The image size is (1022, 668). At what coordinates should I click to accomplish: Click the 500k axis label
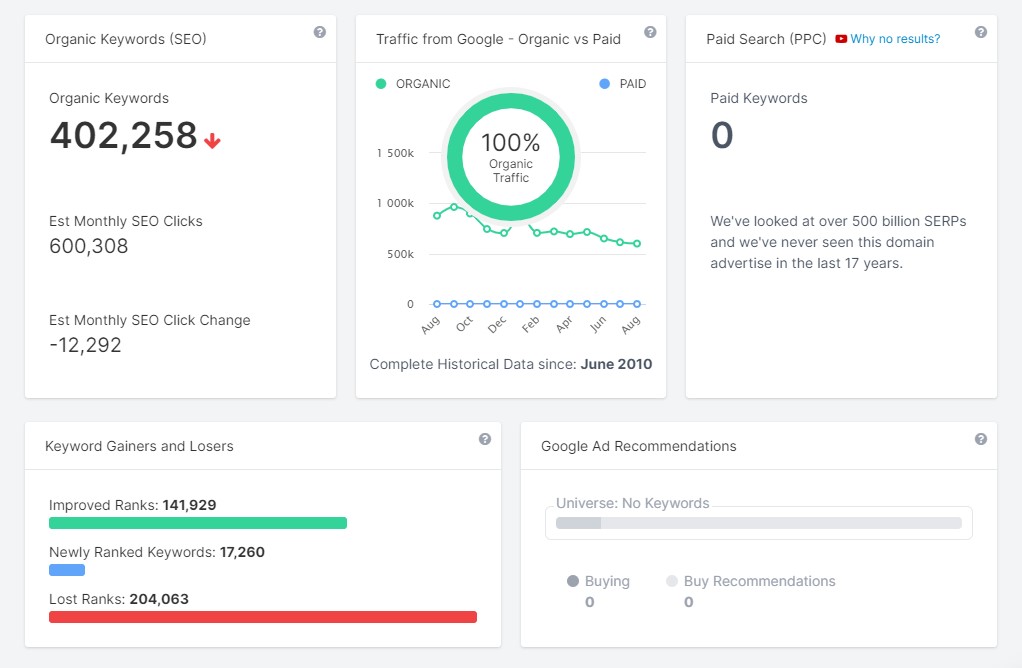pos(400,254)
